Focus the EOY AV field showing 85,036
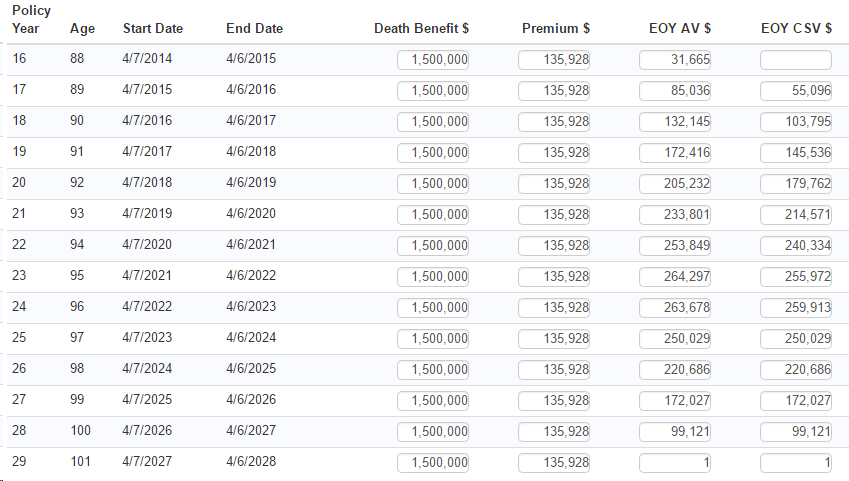The height and width of the screenshot is (481, 849). (675, 91)
